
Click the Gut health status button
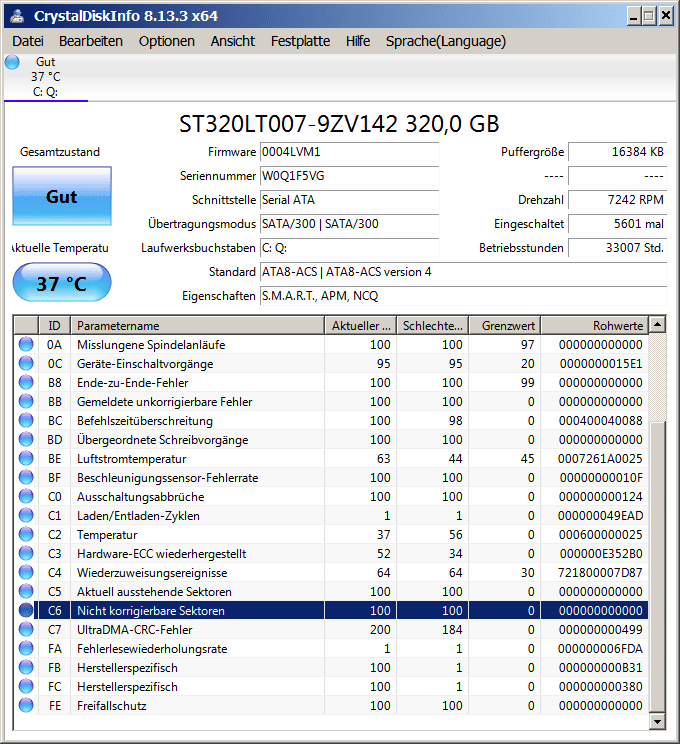pyautogui.click(x=62, y=196)
